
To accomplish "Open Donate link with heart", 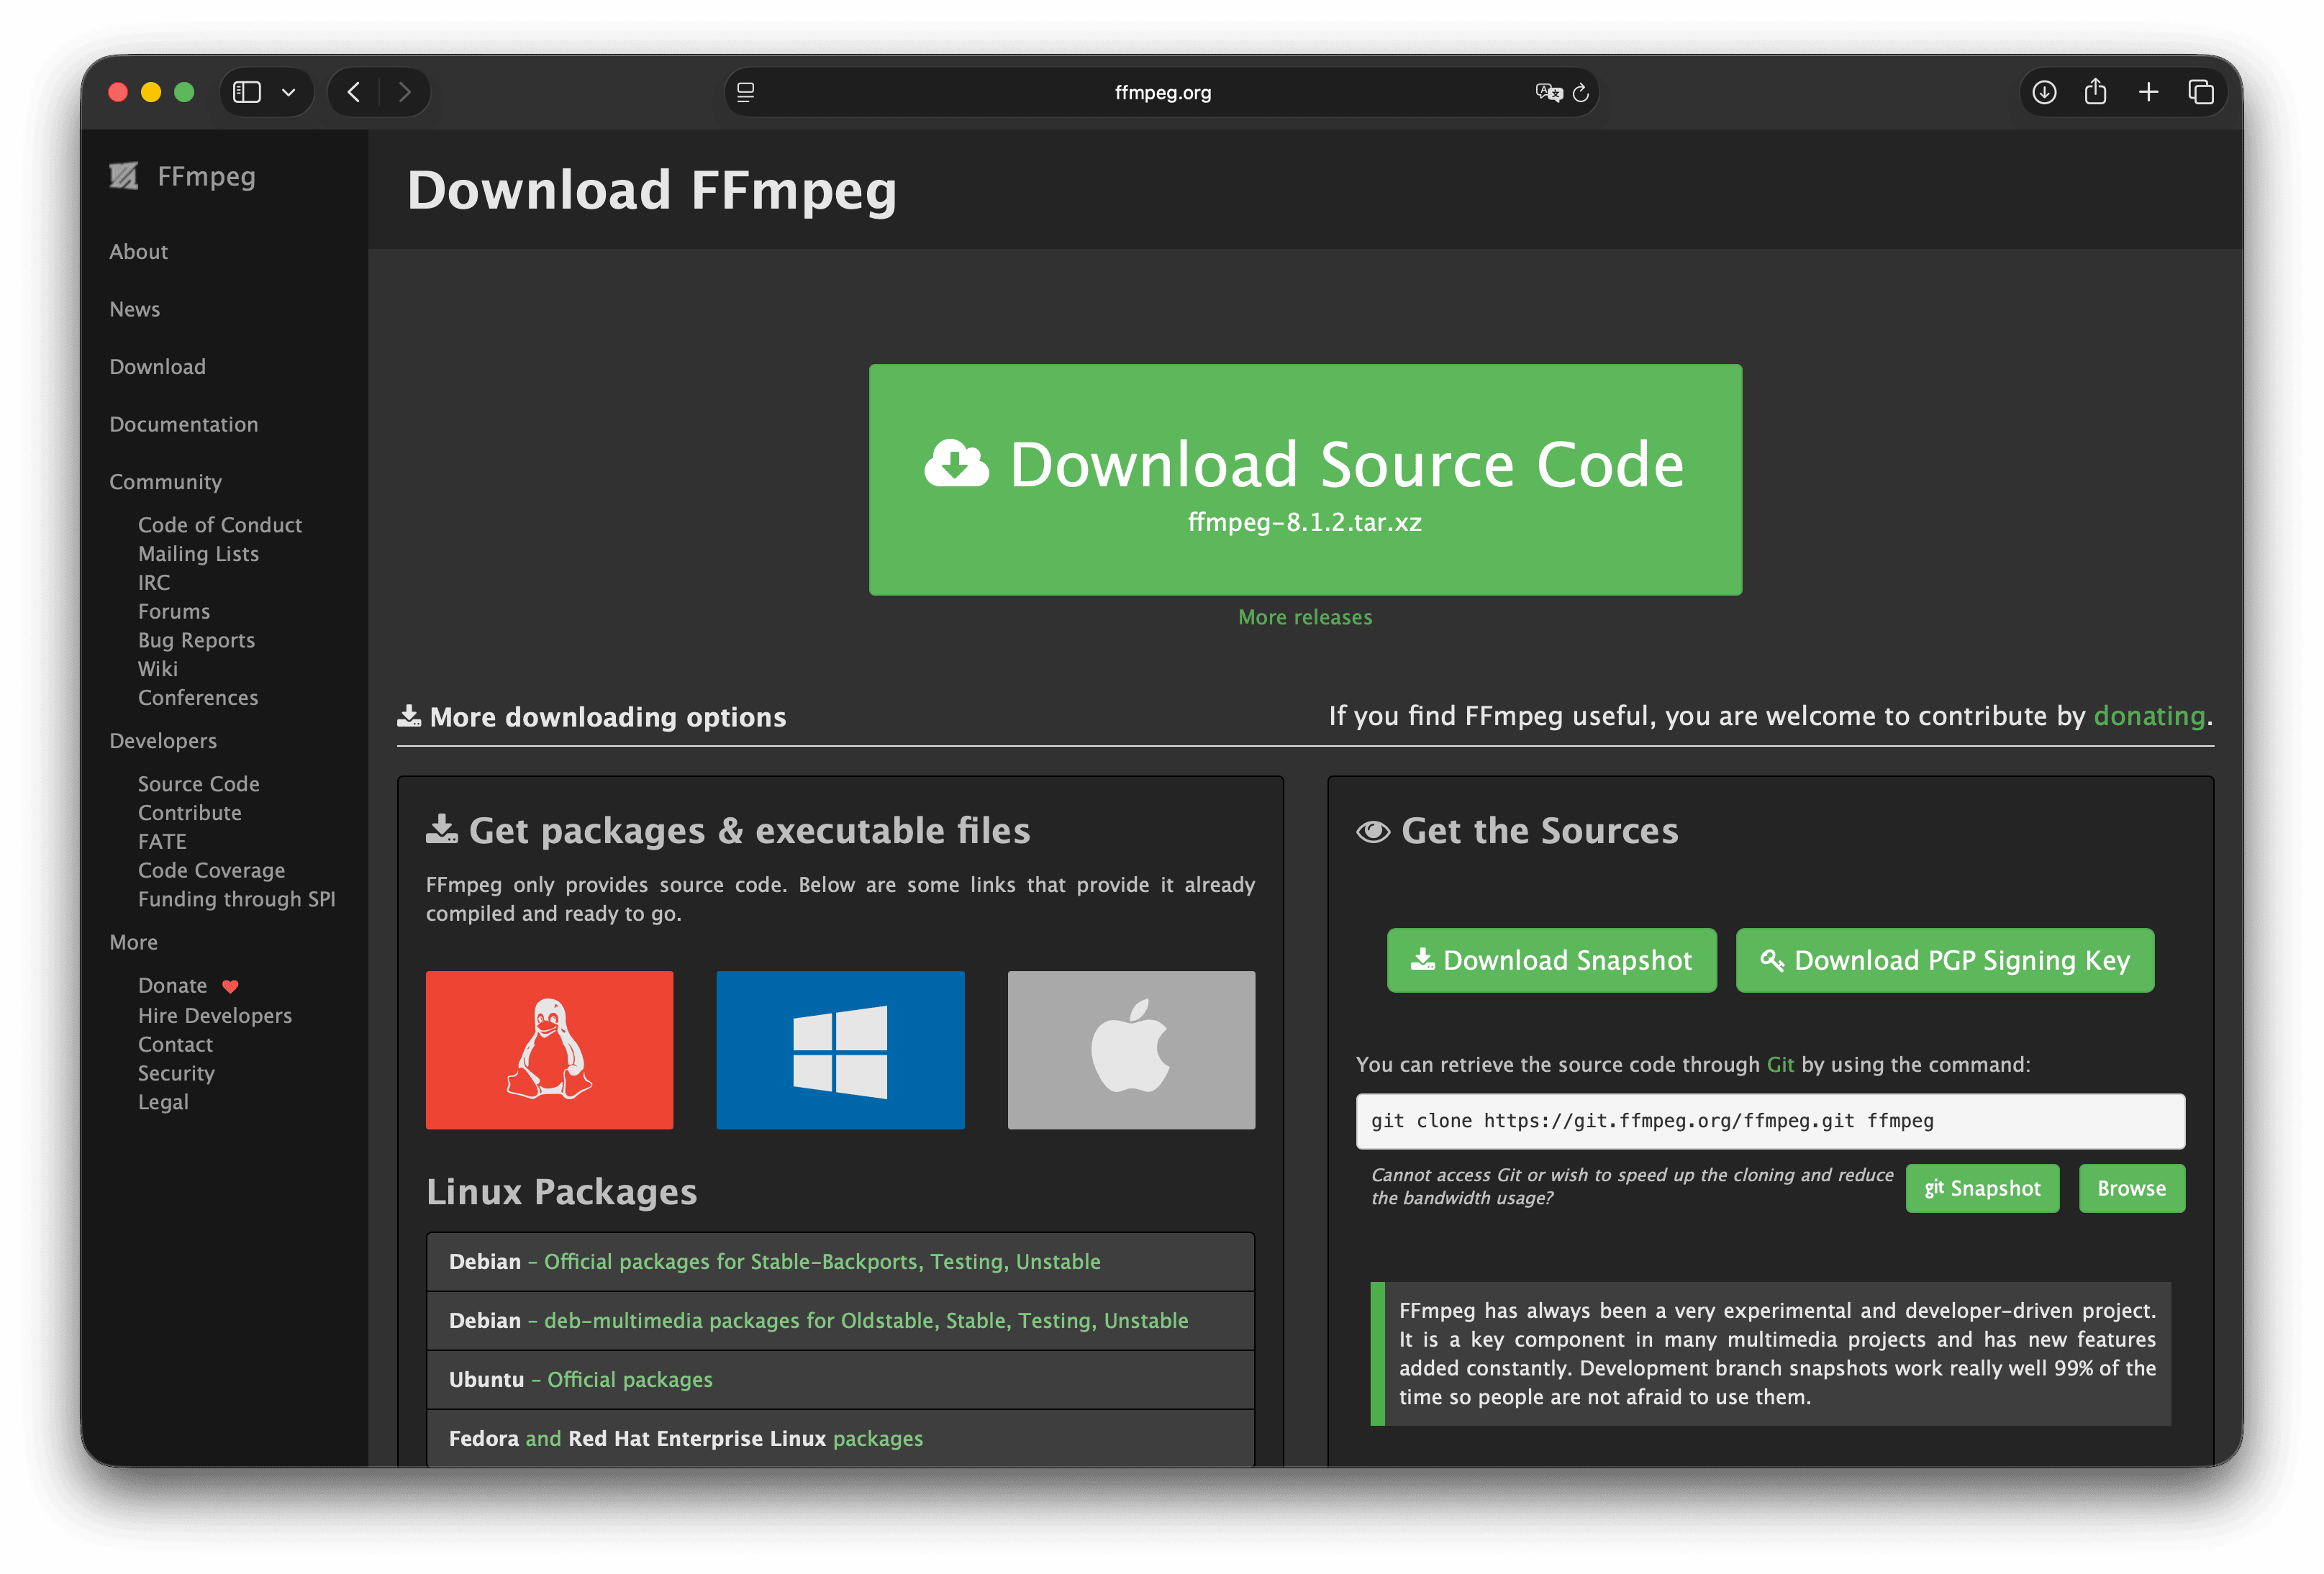I will click(188, 986).
